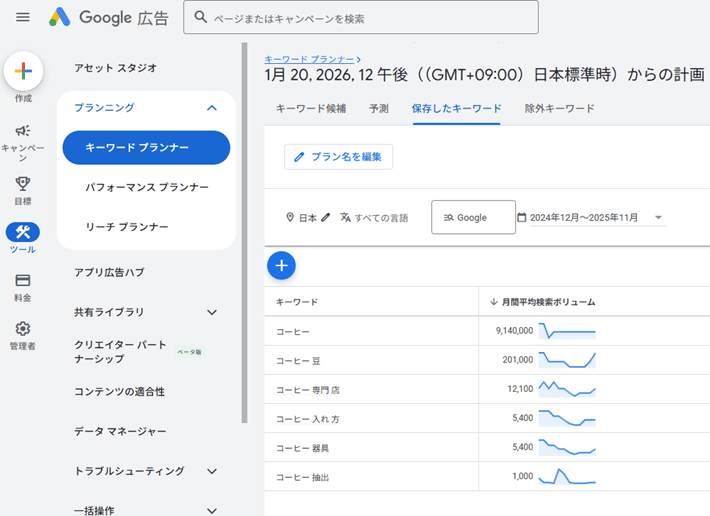
Task: Select コーヒー 器具 keyword row
Action: [487, 447]
